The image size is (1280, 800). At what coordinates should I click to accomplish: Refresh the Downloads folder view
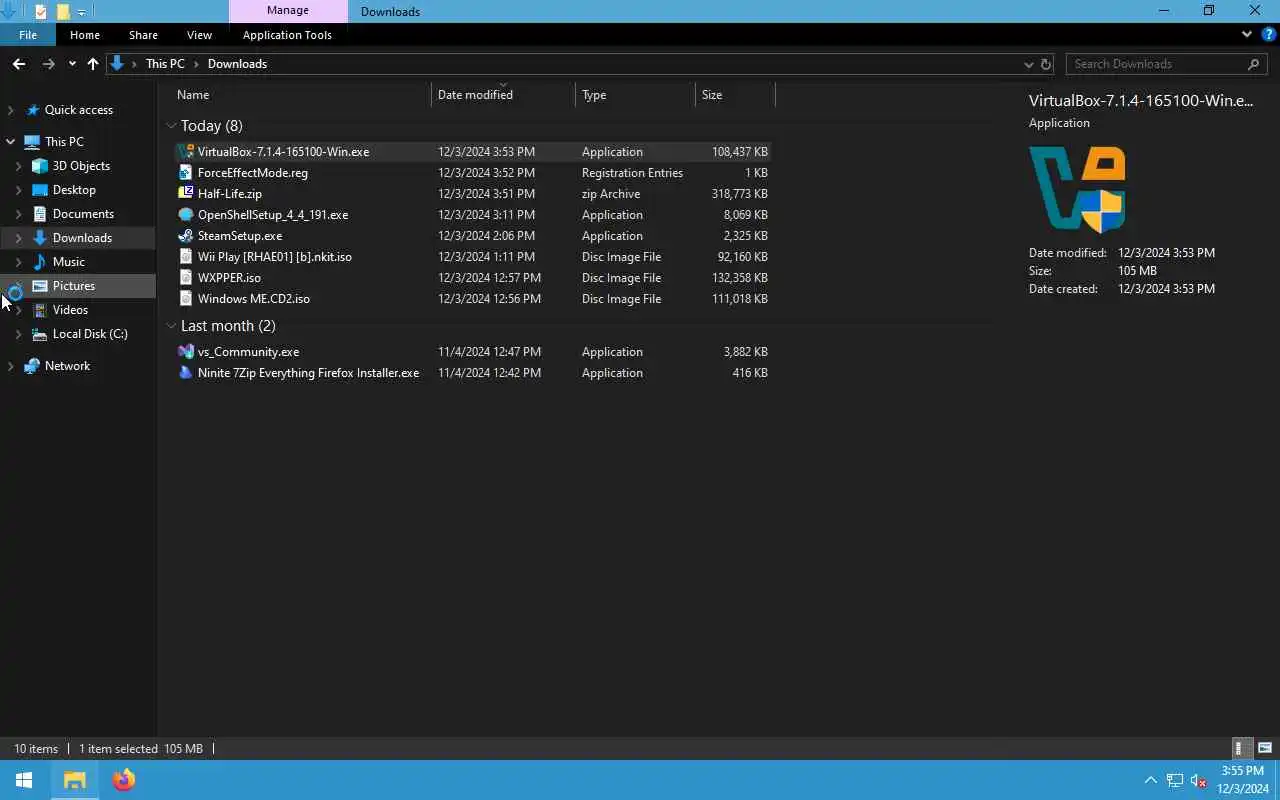[1046, 64]
